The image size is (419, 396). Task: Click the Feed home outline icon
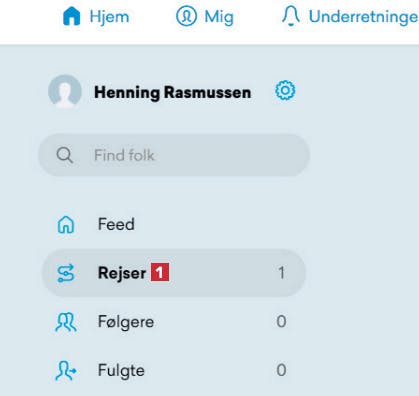pos(66,224)
